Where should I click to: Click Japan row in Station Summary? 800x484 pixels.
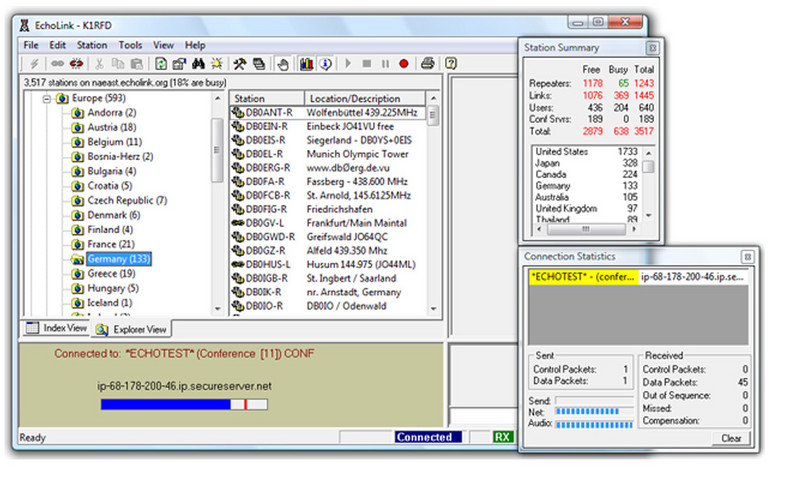586,163
